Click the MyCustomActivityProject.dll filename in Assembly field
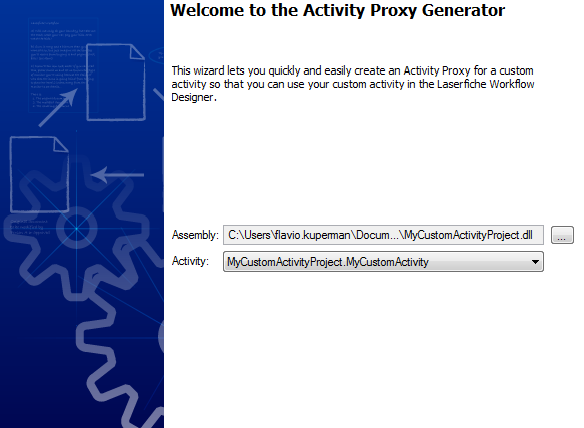Viewport: 584px width, 428px height. 468,235
